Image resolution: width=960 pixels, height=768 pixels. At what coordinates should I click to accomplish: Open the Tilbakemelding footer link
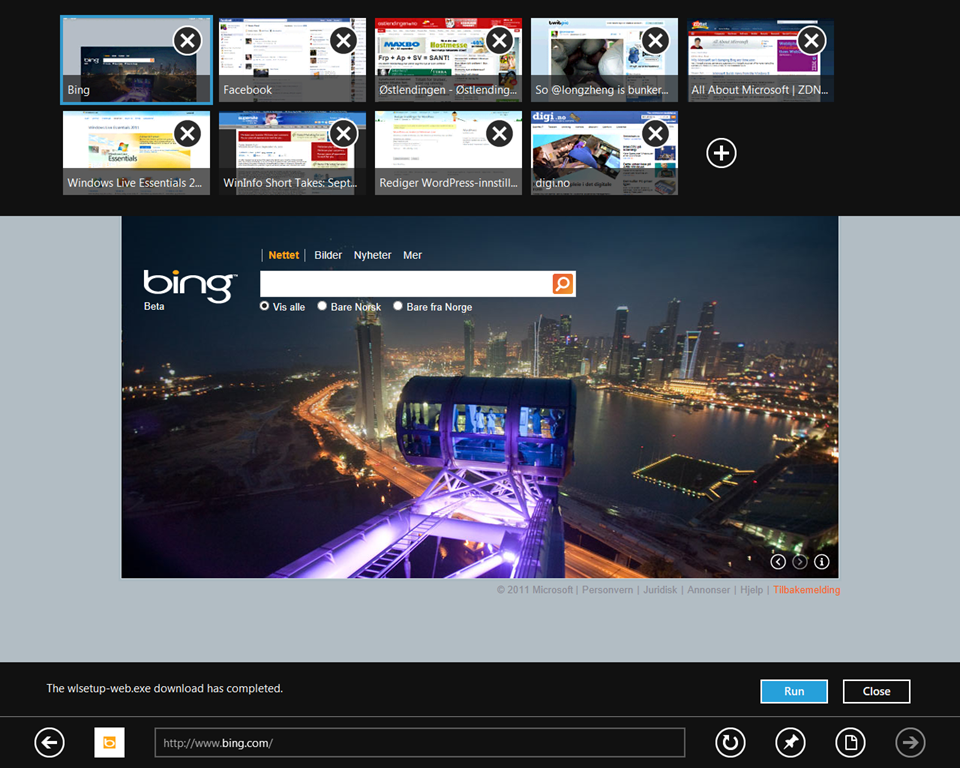point(806,590)
